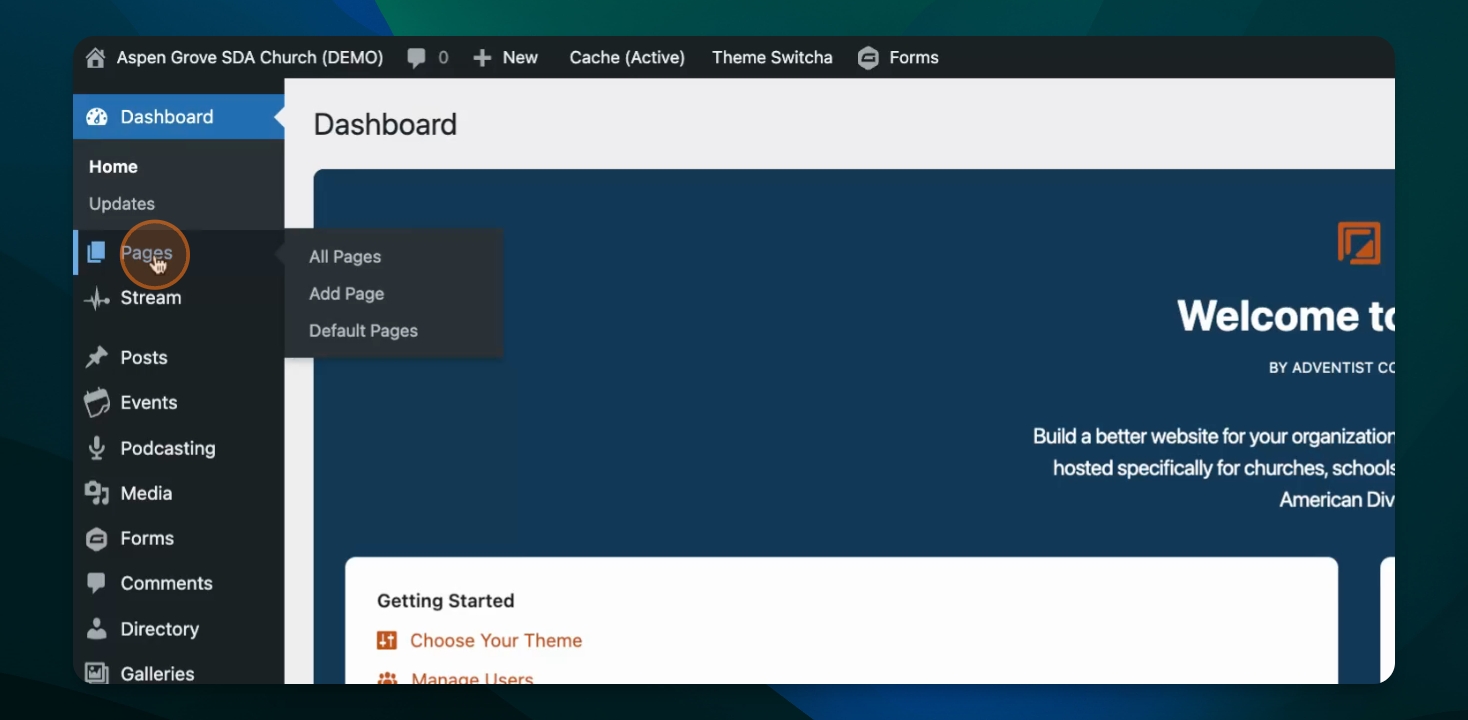This screenshot has height=720, width=1468.
Task: Open All Pages from the flyout menu
Action: point(345,257)
